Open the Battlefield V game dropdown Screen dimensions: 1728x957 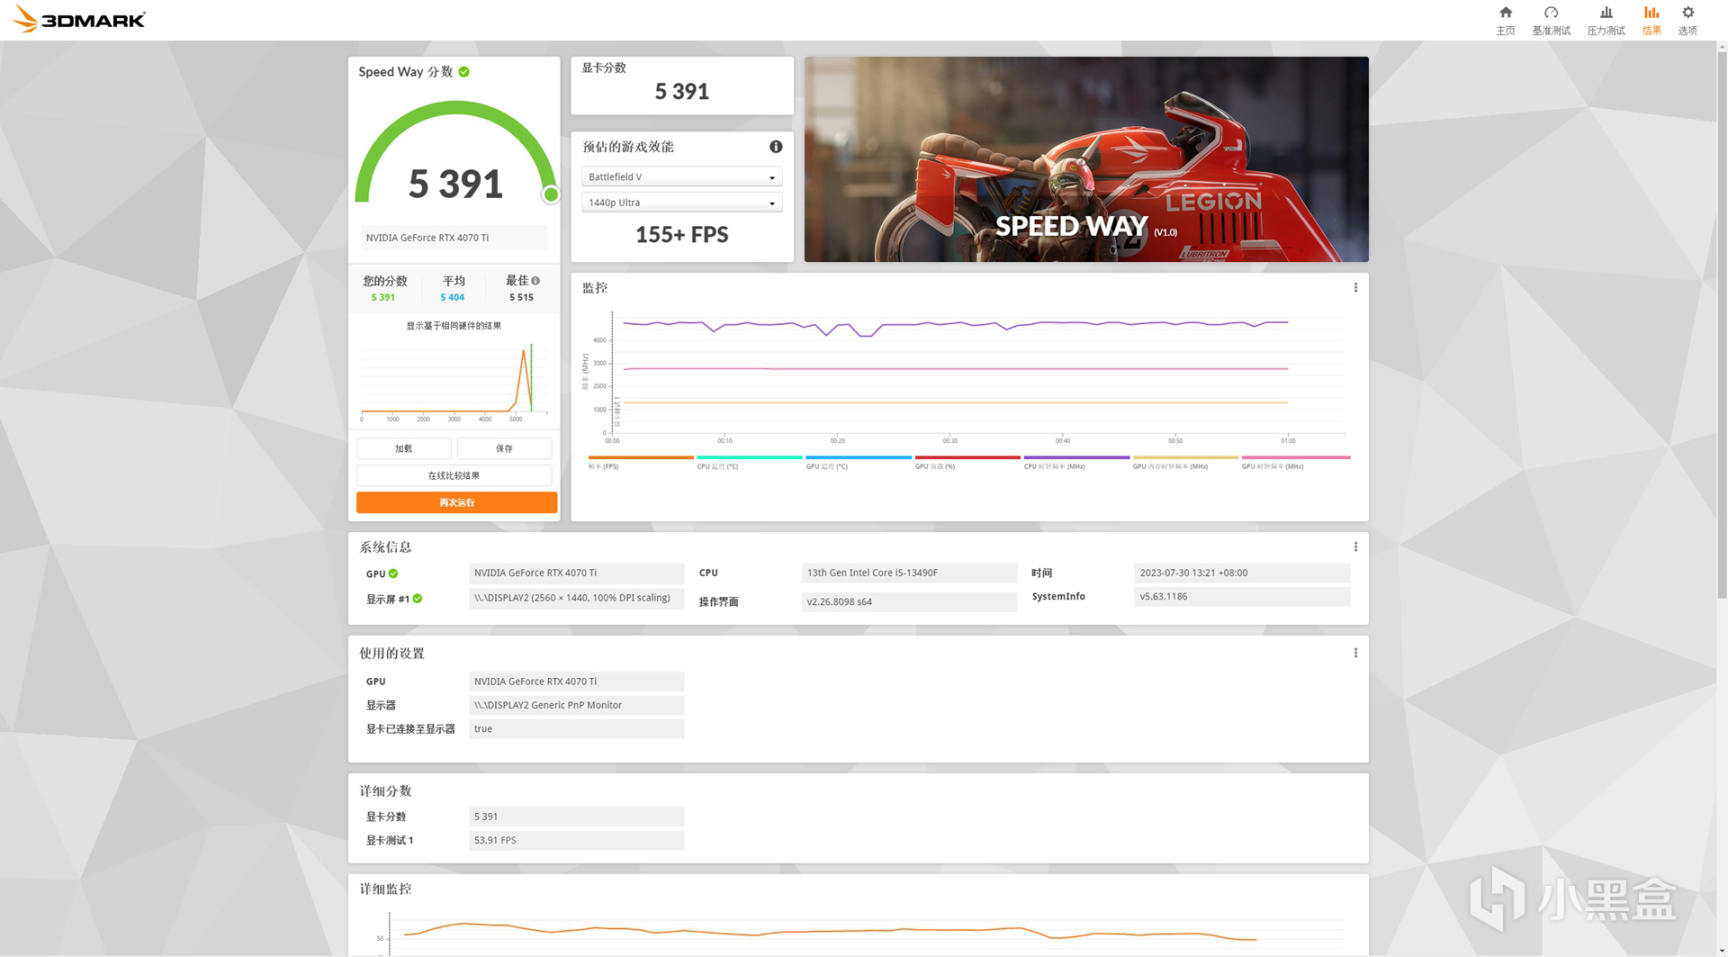(x=682, y=177)
